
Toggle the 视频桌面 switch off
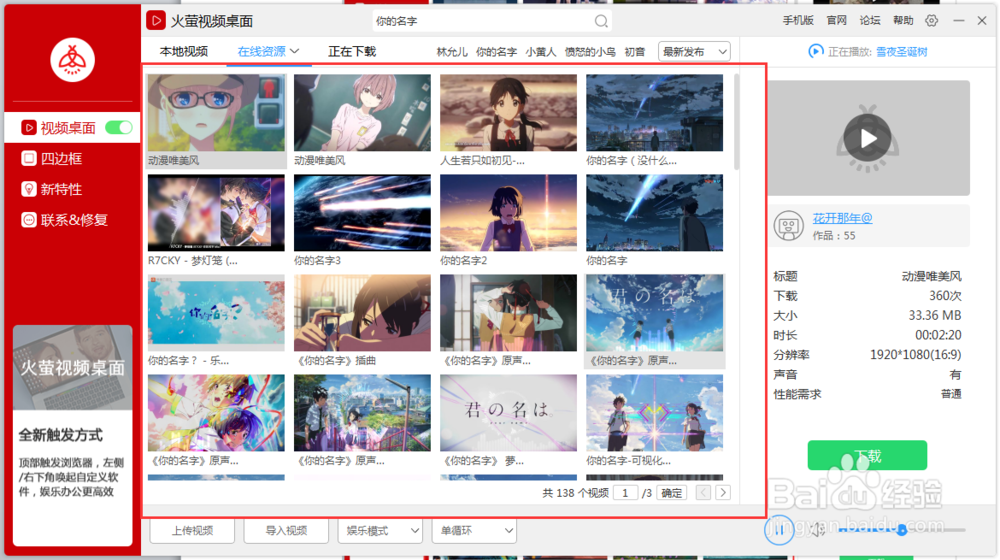click(x=119, y=128)
